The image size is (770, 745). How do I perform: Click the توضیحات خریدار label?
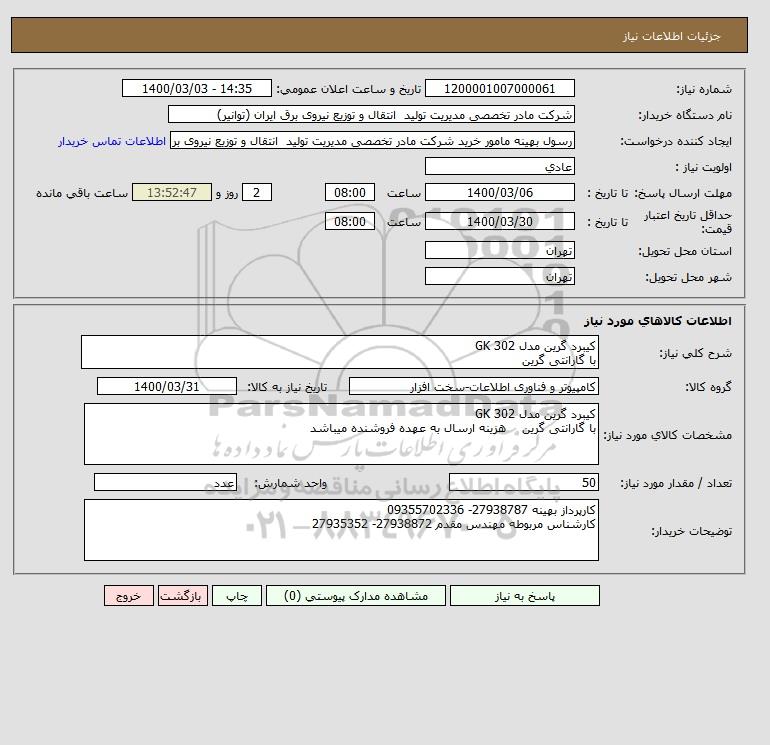(x=691, y=531)
